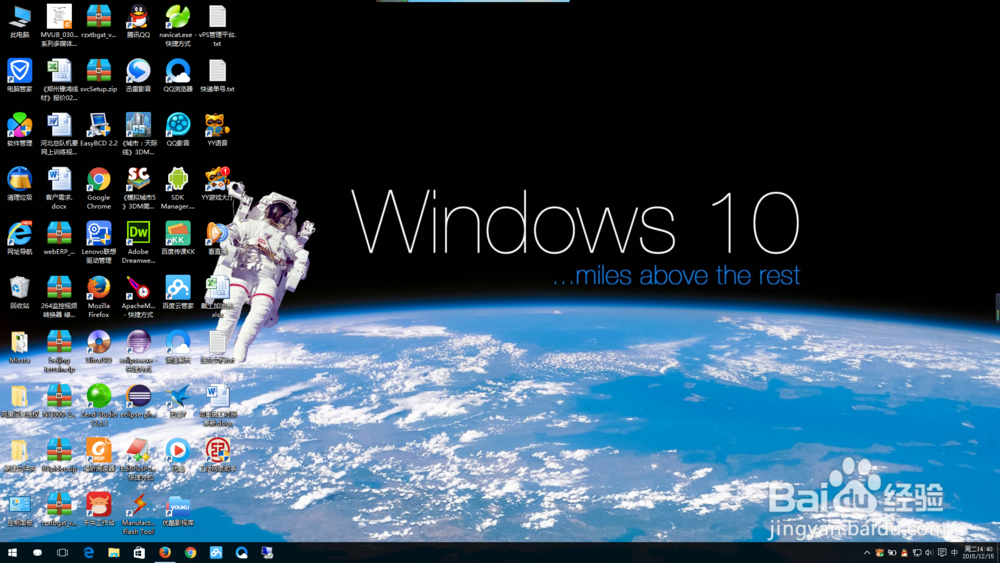Open QQ browser icon in taskbar
The height and width of the screenshot is (563, 1000).
[x=241, y=553]
